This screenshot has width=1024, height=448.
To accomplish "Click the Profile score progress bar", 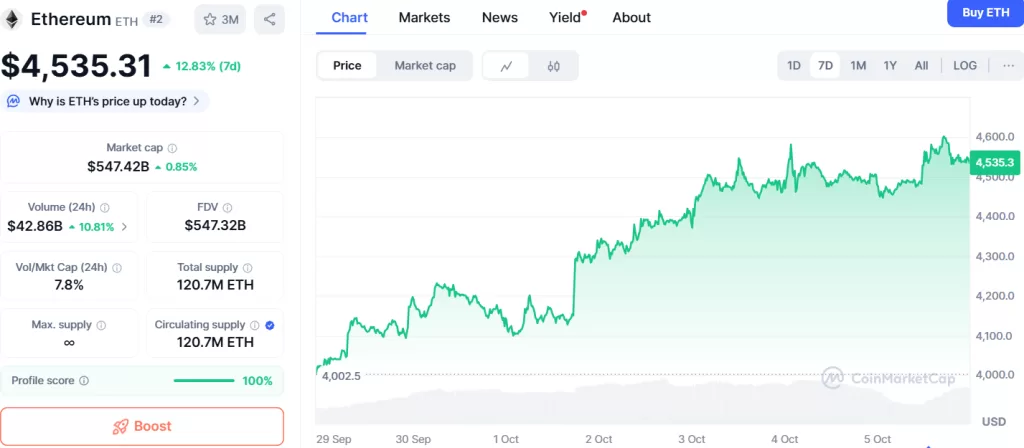I will coord(203,381).
